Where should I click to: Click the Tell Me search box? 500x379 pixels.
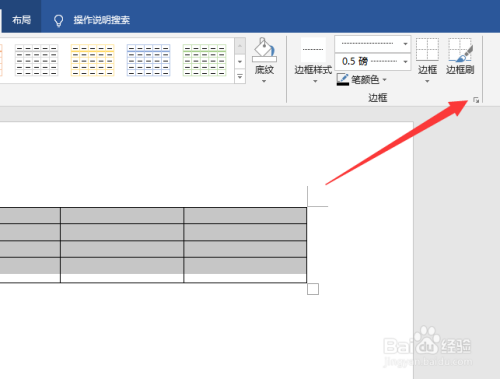pyautogui.click(x=102, y=20)
